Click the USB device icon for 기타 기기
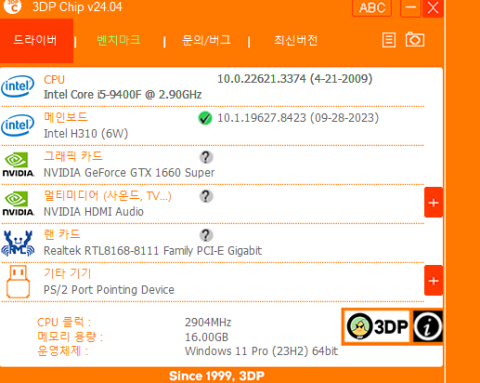The image size is (480, 383). (x=18, y=282)
